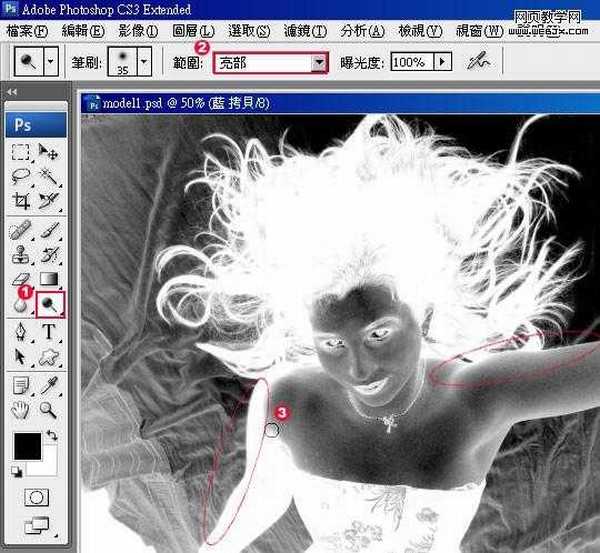Select the Crop tool
Viewport: 600px width, 553px height.
[x=20, y=201]
